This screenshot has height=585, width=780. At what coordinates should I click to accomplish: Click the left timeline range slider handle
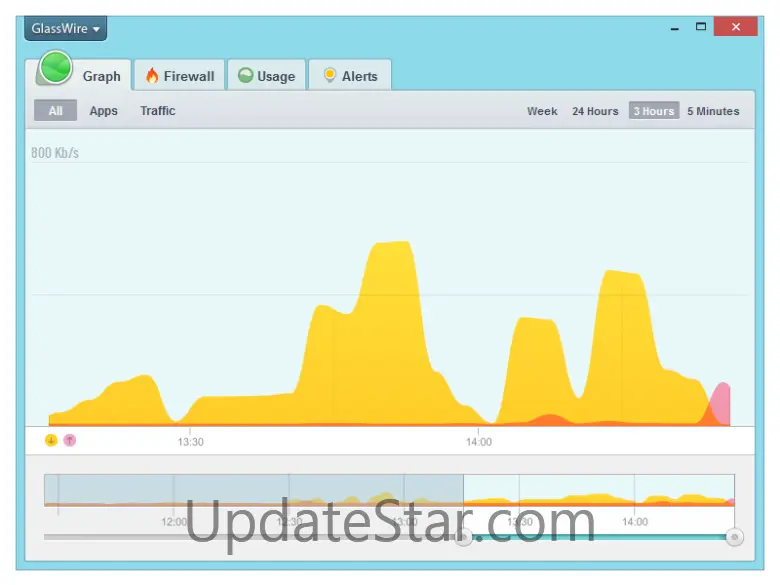click(x=464, y=537)
